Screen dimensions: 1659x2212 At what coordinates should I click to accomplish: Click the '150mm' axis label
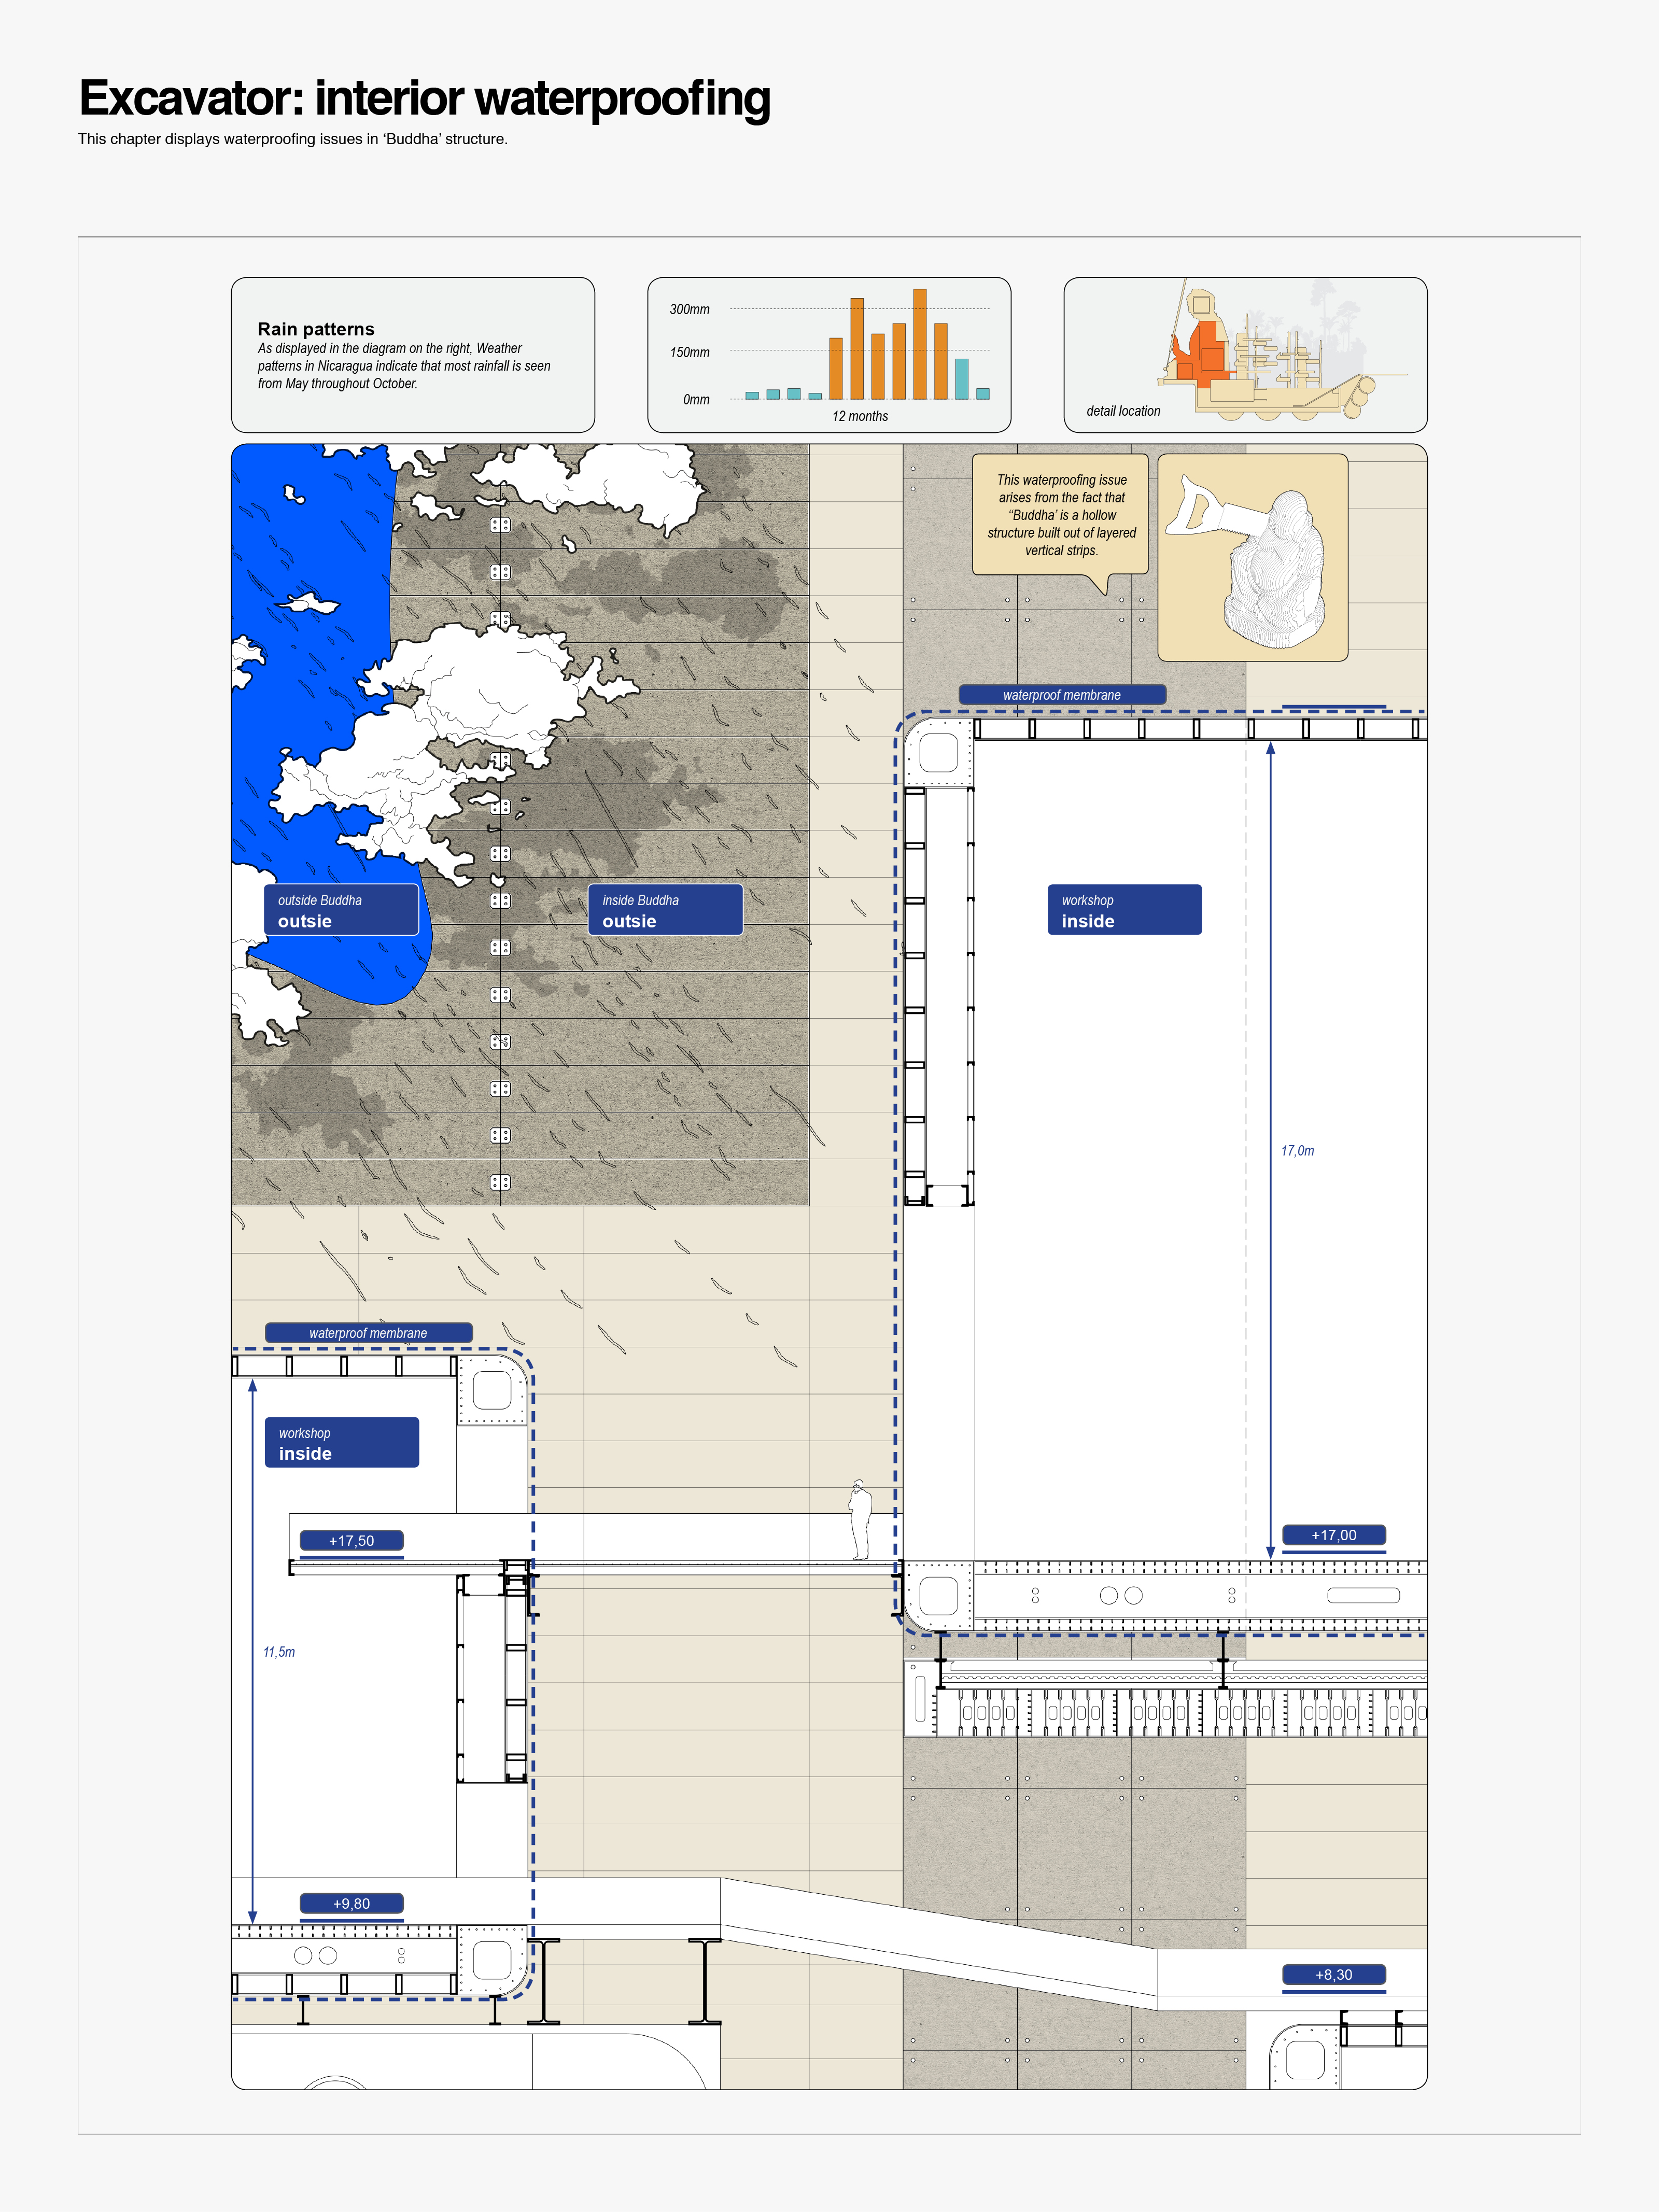tap(690, 352)
